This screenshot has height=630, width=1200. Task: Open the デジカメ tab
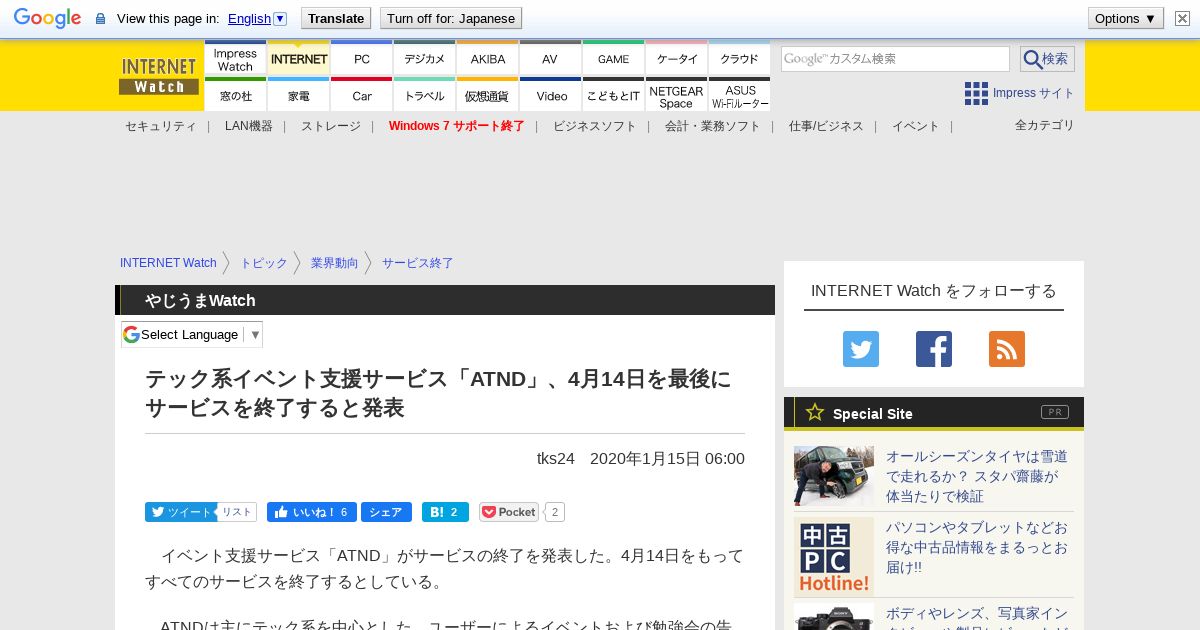[425, 59]
